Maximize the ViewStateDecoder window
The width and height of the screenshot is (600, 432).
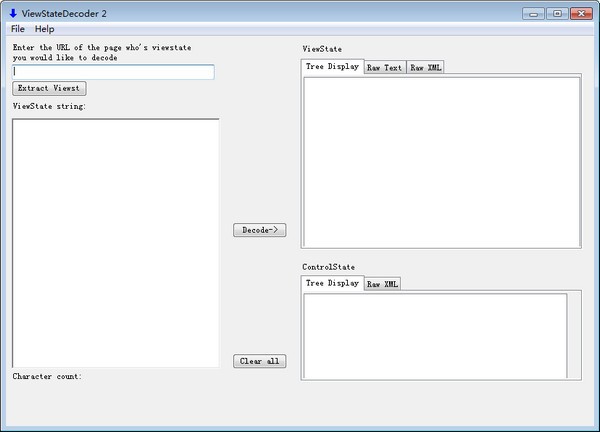[x=555, y=13]
